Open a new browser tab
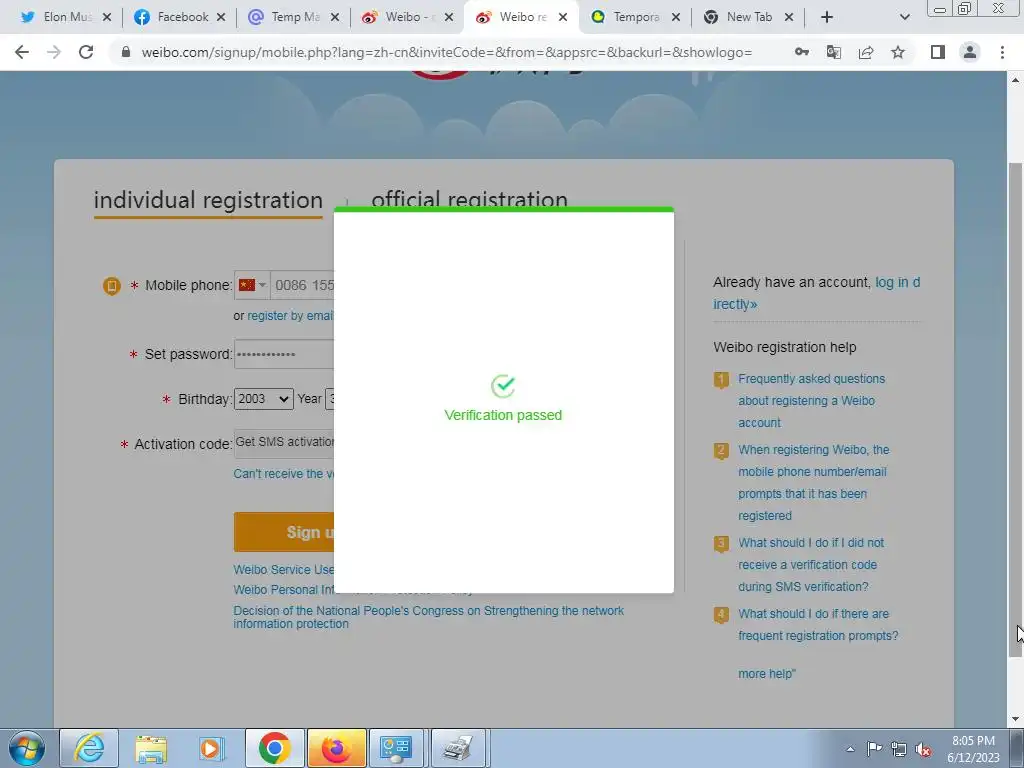The image size is (1024, 768). coord(826,17)
